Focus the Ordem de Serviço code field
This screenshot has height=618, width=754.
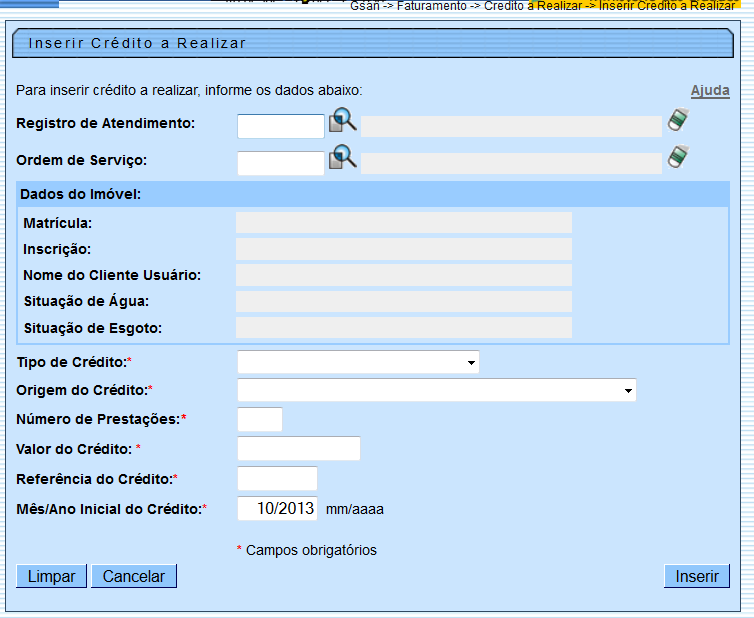pos(281,163)
